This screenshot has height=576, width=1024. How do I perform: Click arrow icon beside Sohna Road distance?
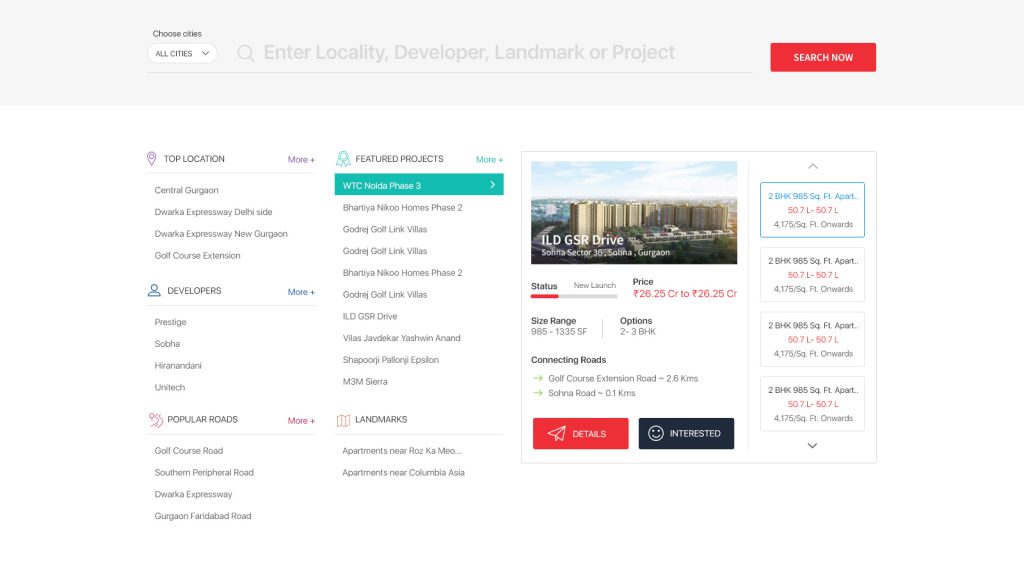coord(537,393)
